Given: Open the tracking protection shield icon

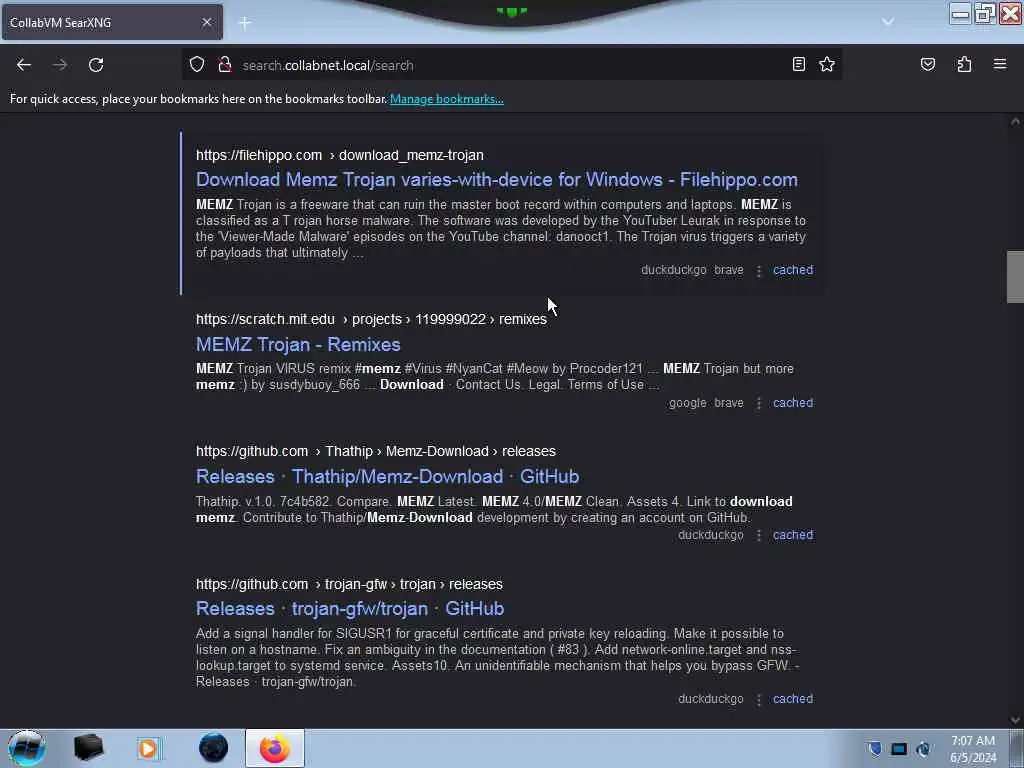Looking at the screenshot, I should pos(197,65).
